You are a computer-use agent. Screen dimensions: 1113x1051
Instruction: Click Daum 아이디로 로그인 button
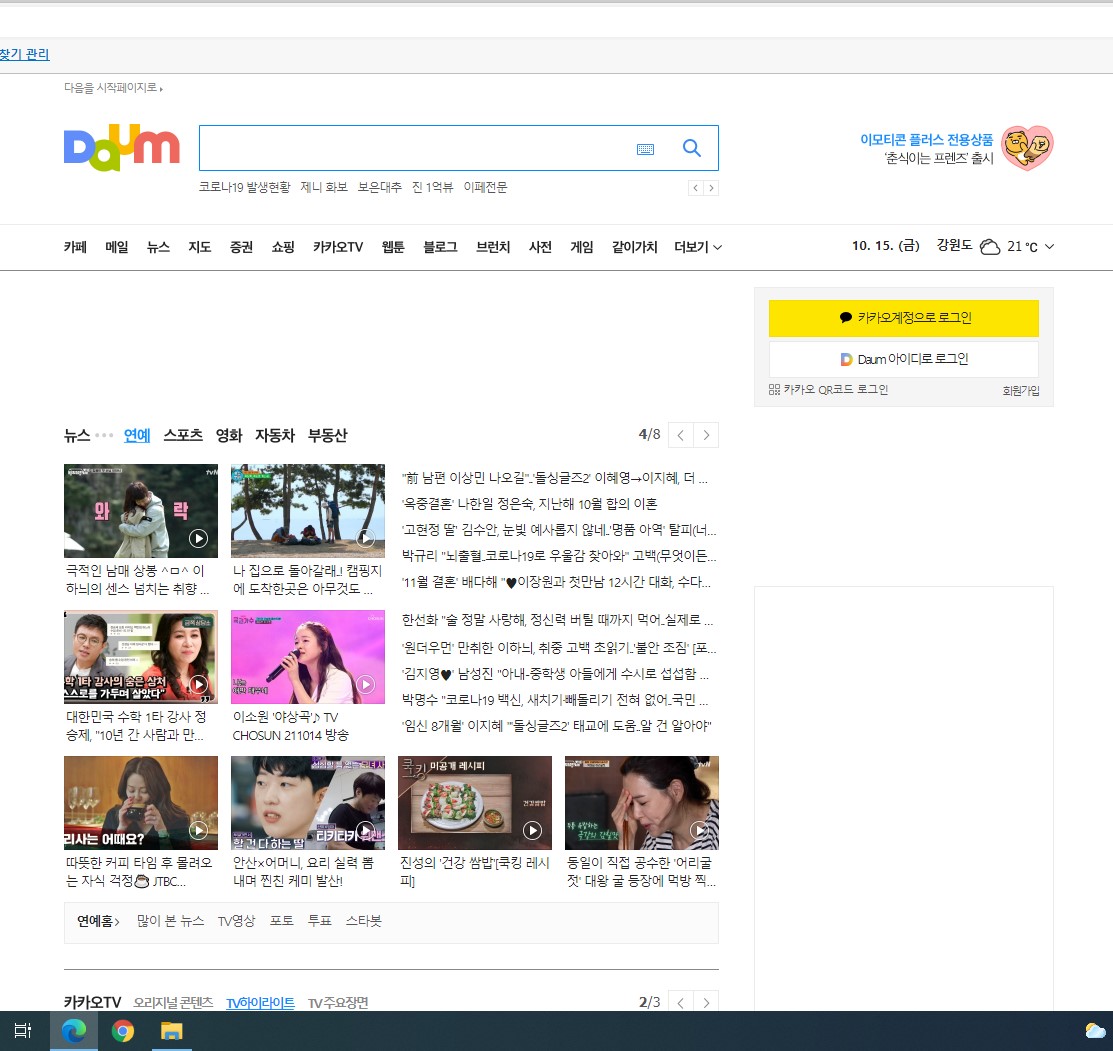click(x=904, y=359)
